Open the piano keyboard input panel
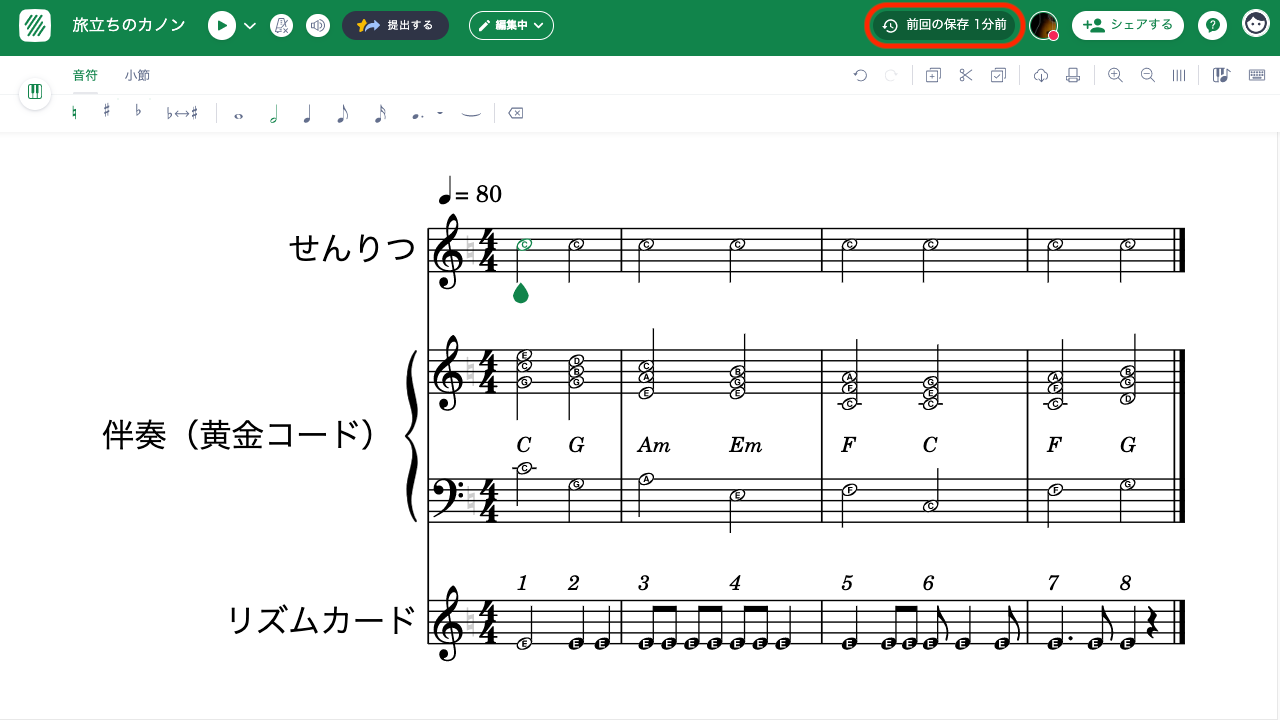This screenshot has width=1280, height=720. click(x=1221, y=75)
